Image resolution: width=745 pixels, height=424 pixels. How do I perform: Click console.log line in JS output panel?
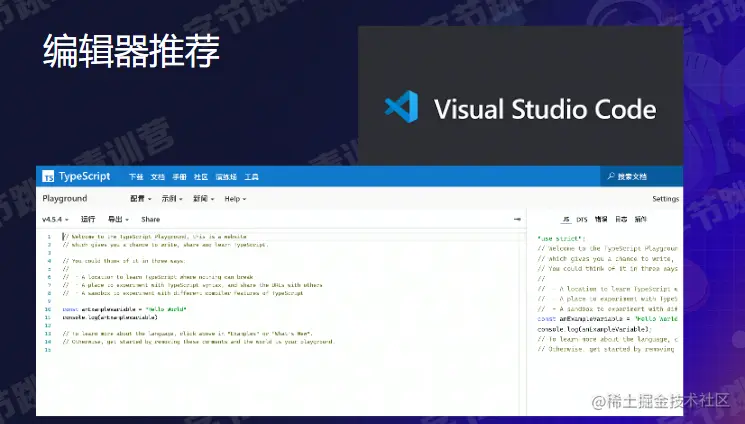click(594, 329)
